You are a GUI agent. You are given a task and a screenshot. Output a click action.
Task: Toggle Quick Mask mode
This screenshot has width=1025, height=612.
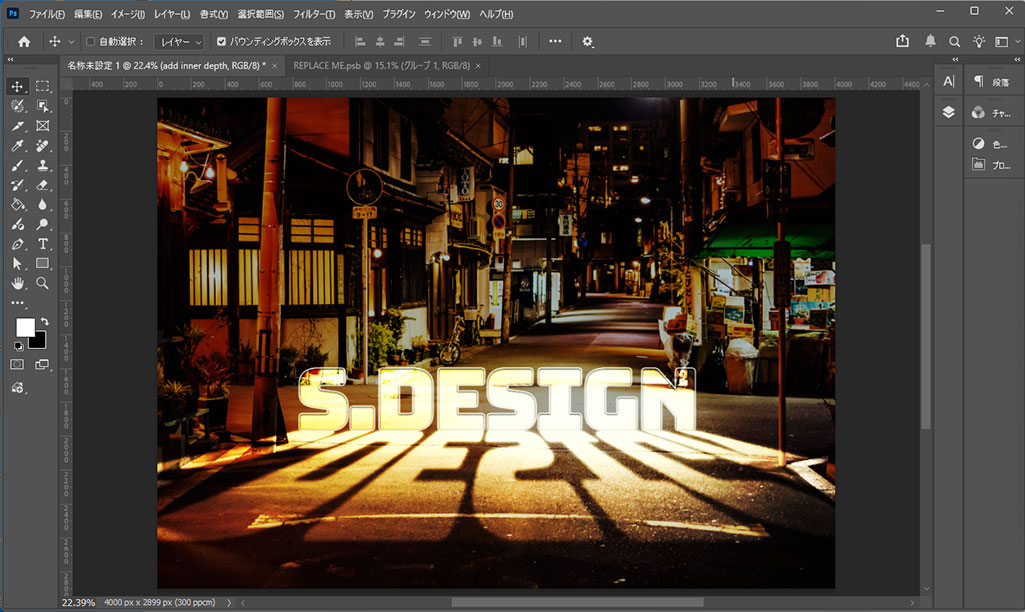17,365
